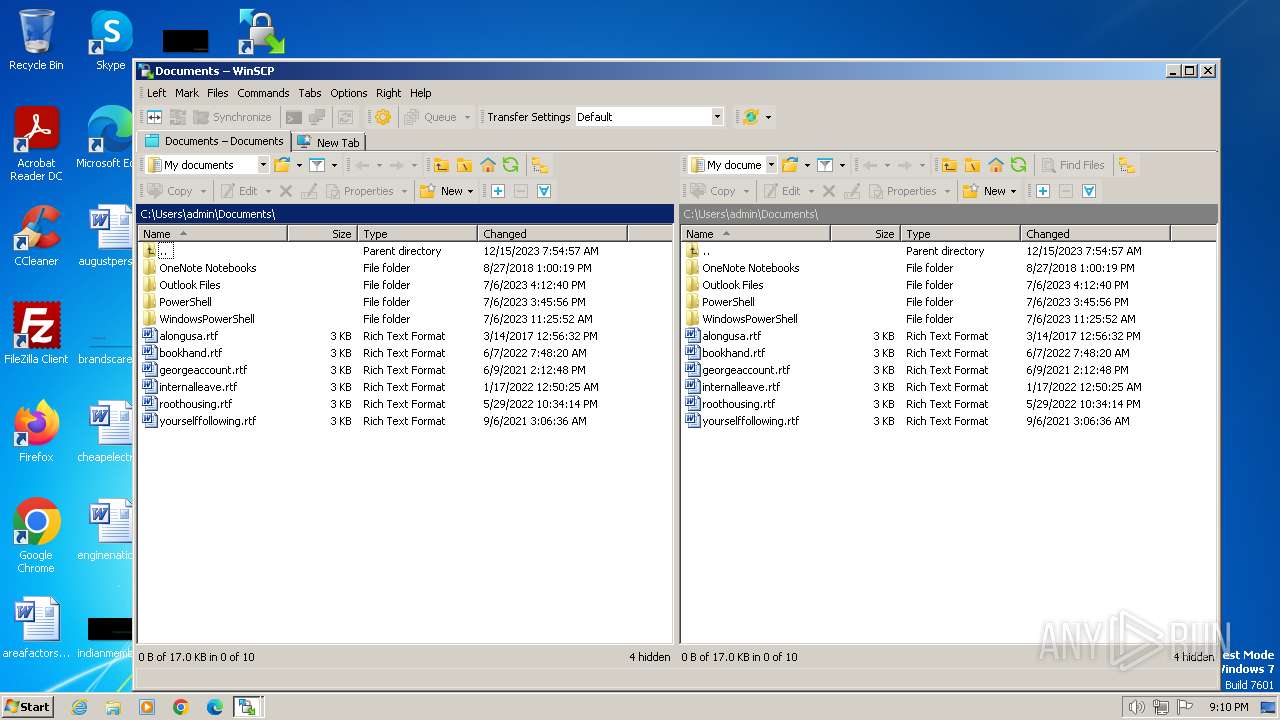Switch to Documents – Documents tab
This screenshot has height=720, width=1280.
coord(214,141)
